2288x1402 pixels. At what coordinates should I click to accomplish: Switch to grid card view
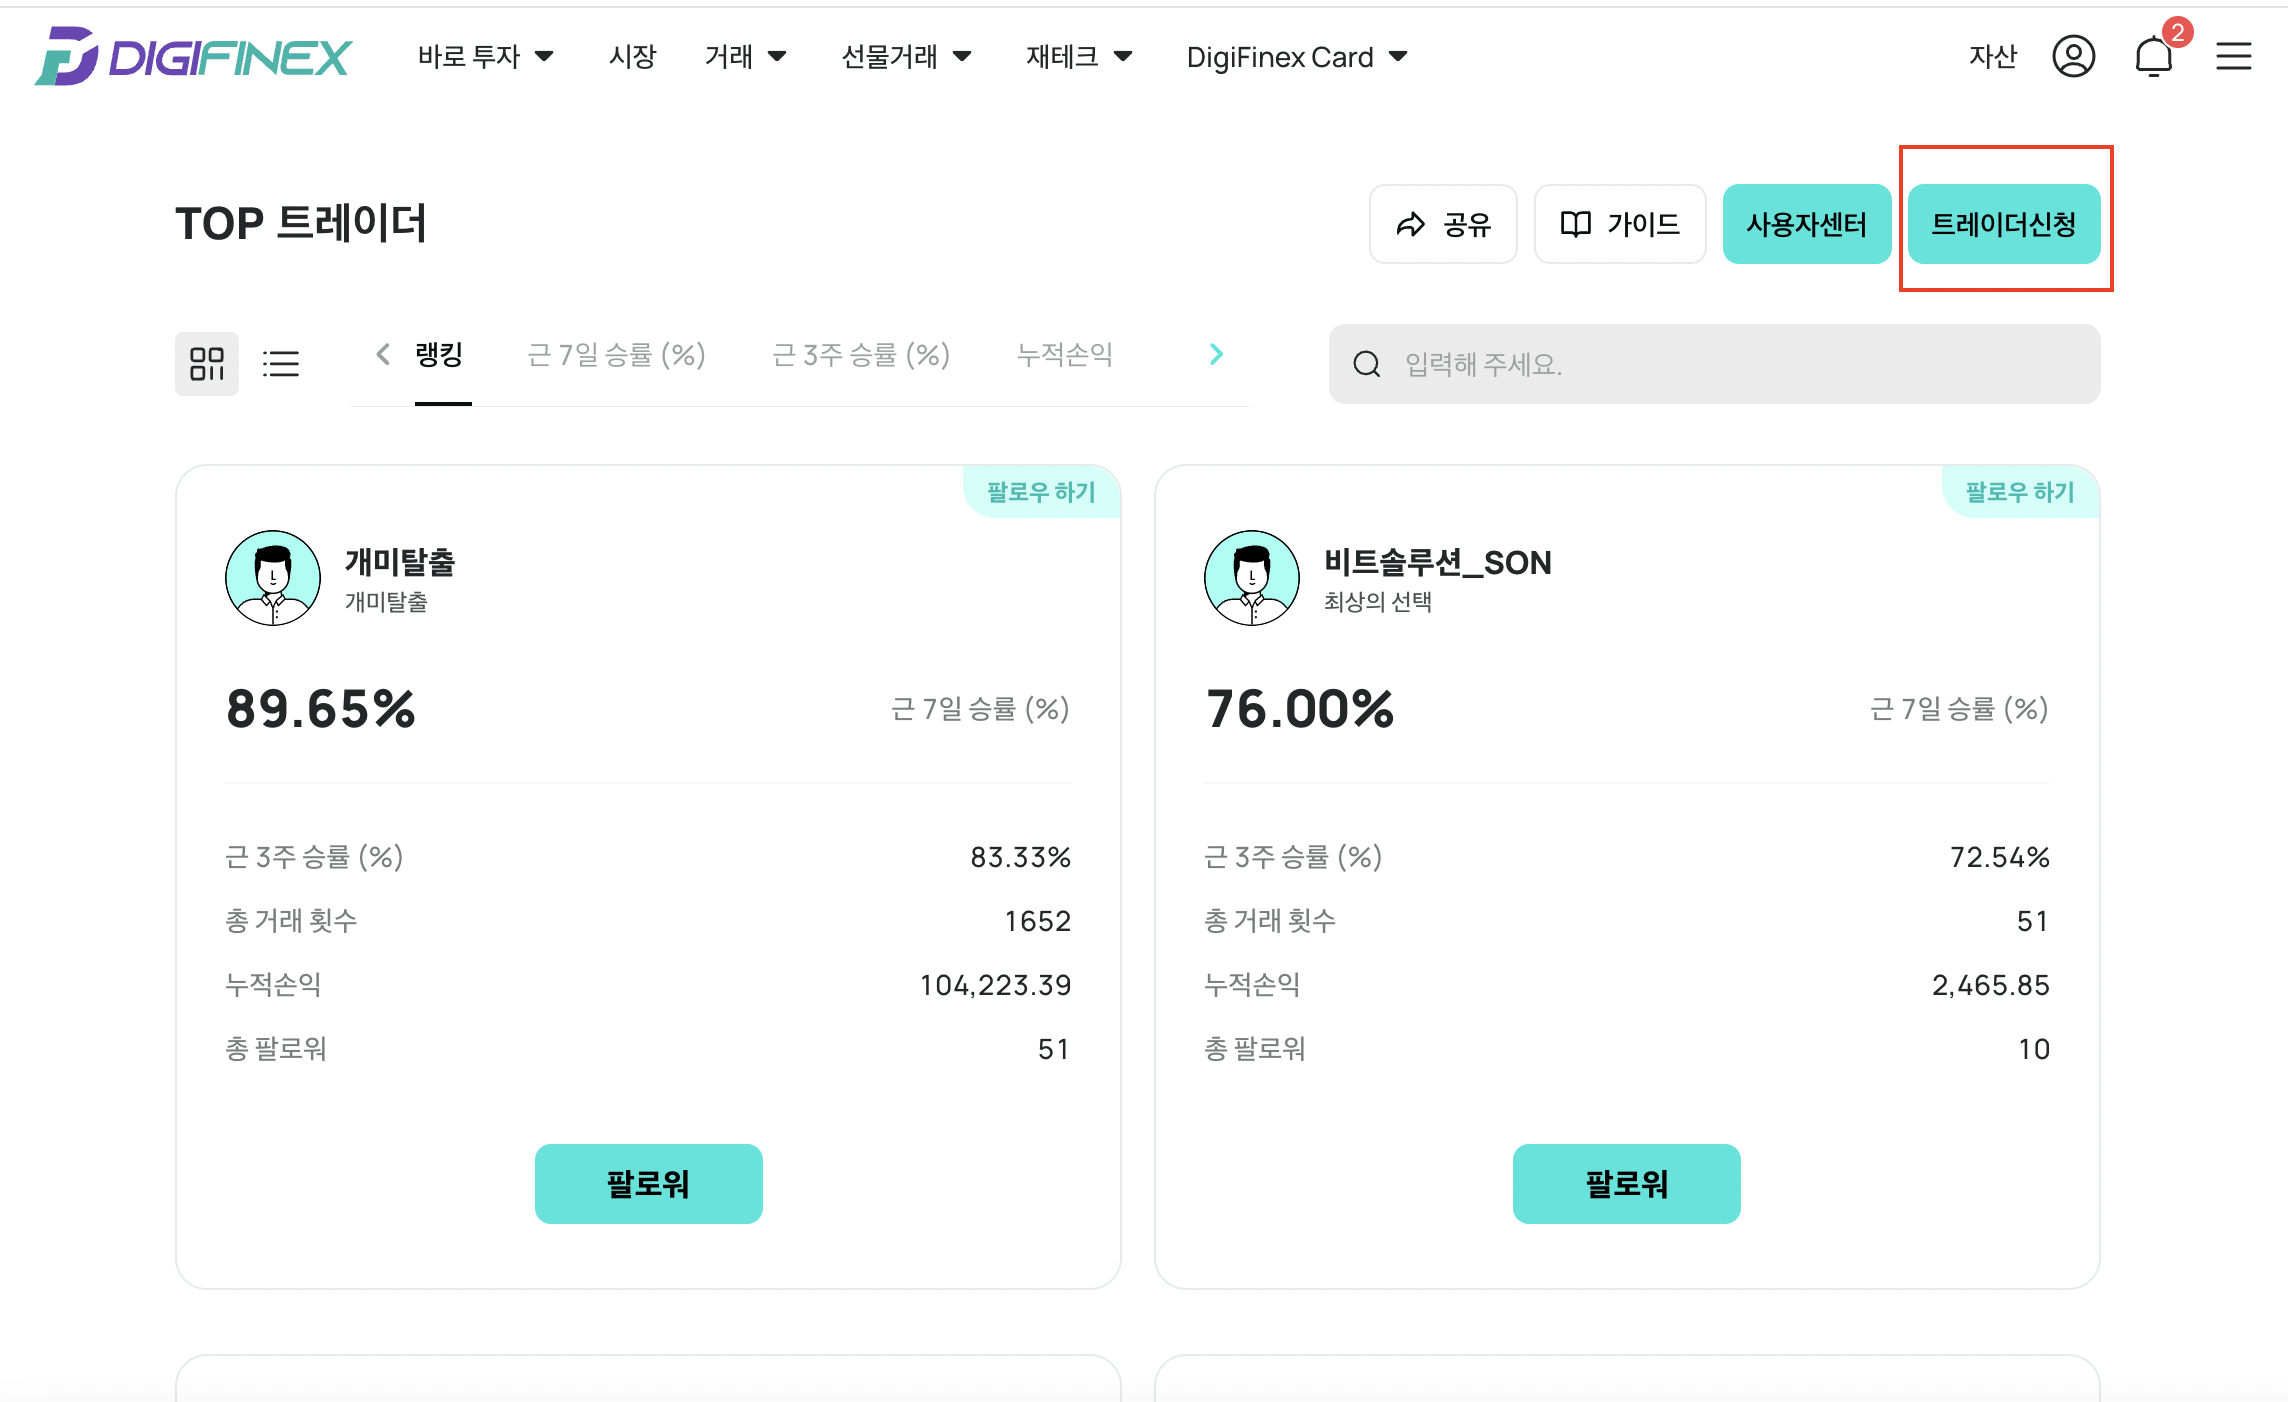207,364
